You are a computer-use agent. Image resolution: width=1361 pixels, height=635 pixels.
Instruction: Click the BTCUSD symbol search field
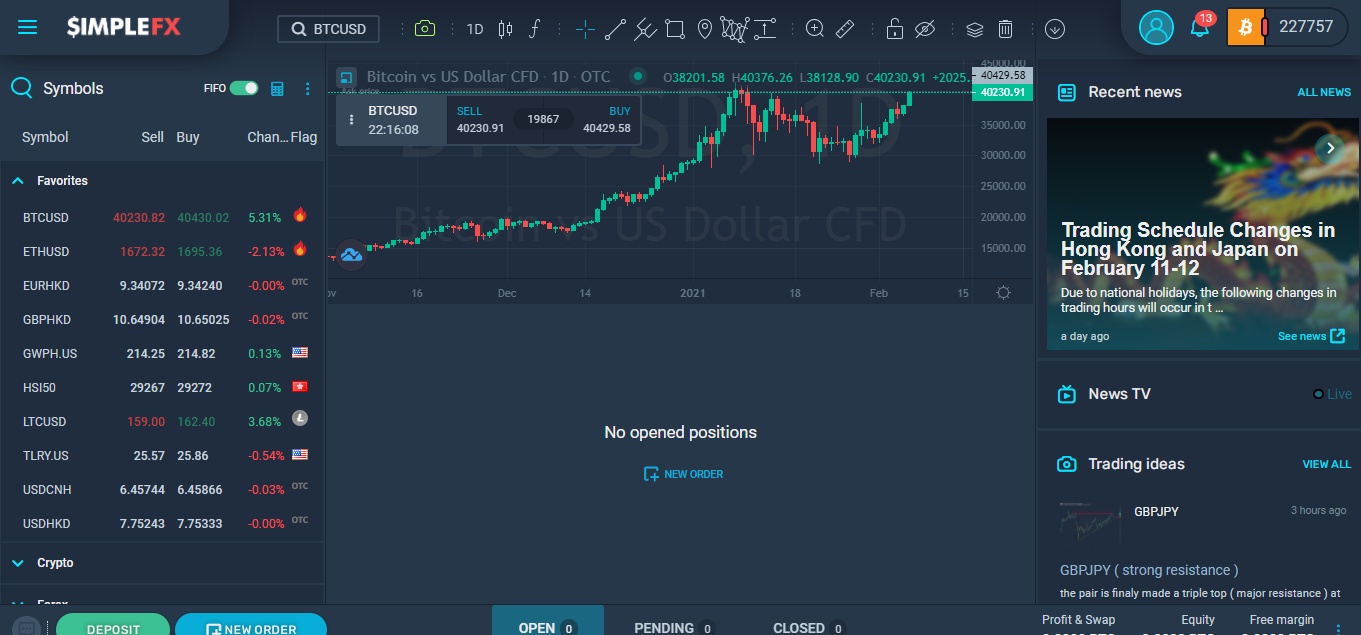[330, 29]
